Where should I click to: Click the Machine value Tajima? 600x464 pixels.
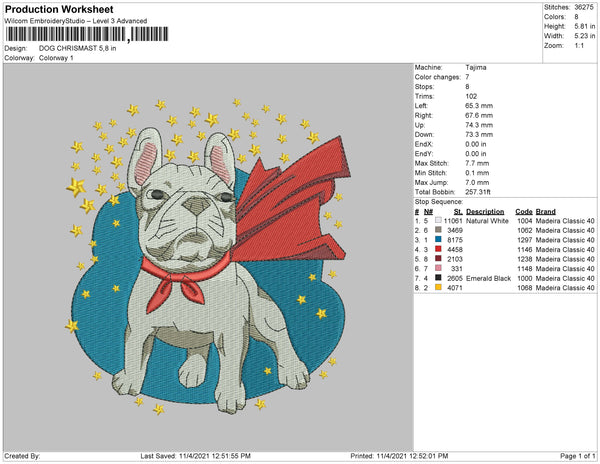point(476,67)
